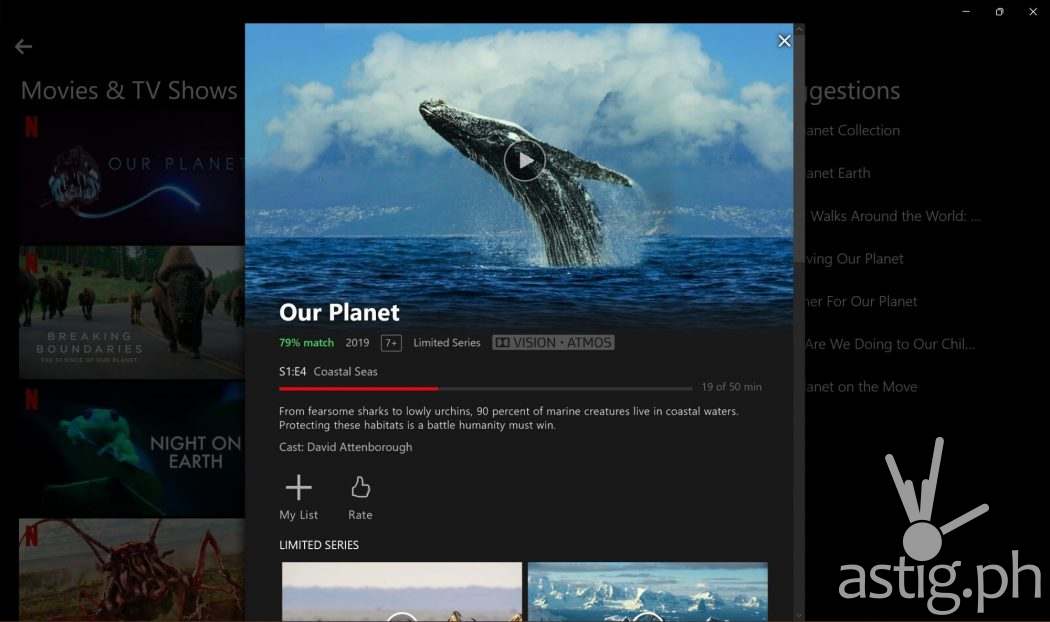Click the 7+ maturity rating badge
Image resolution: width=1050 pixels, height=622 pixels.
point(391,343)
